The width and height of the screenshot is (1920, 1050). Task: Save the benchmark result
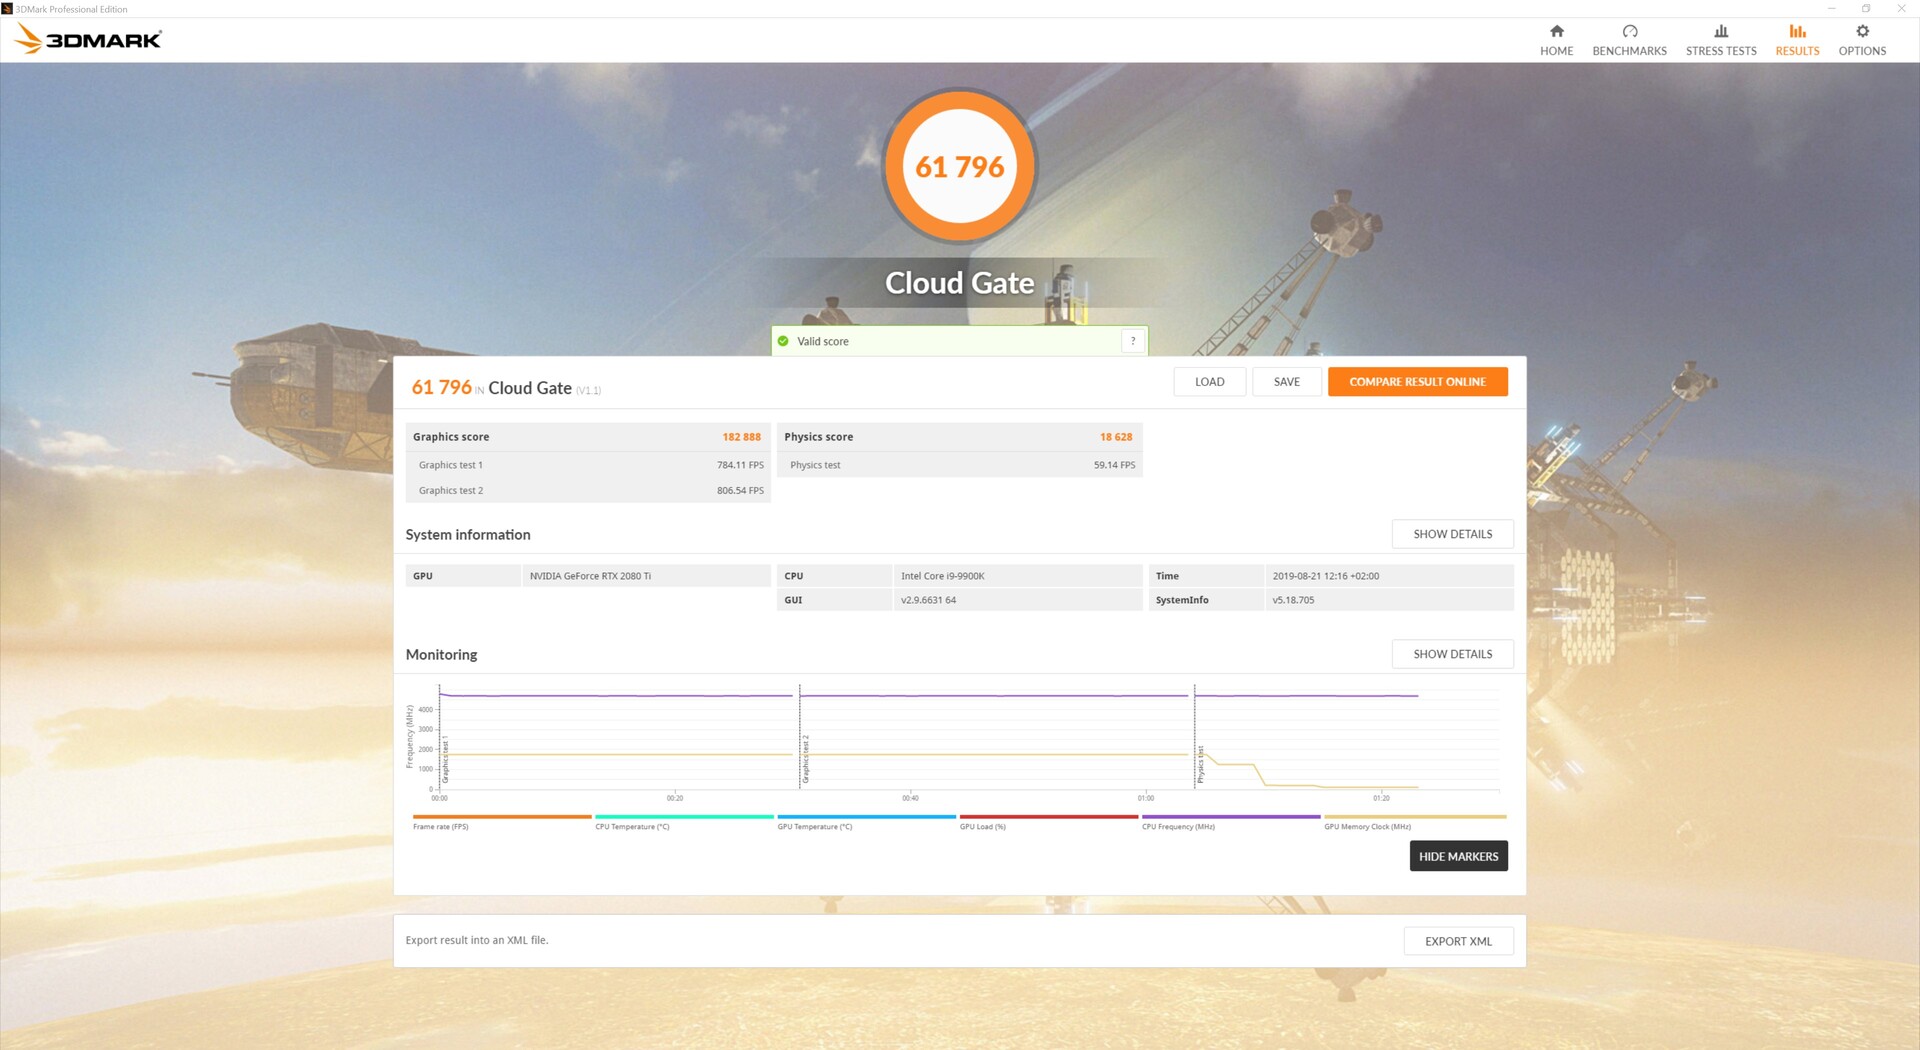[1286, 382]
